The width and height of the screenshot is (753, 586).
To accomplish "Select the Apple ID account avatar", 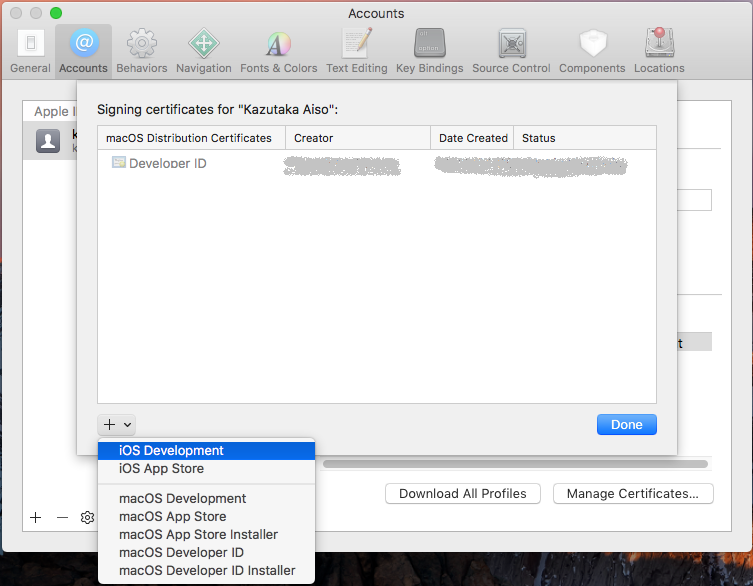I will pos(48,141).
